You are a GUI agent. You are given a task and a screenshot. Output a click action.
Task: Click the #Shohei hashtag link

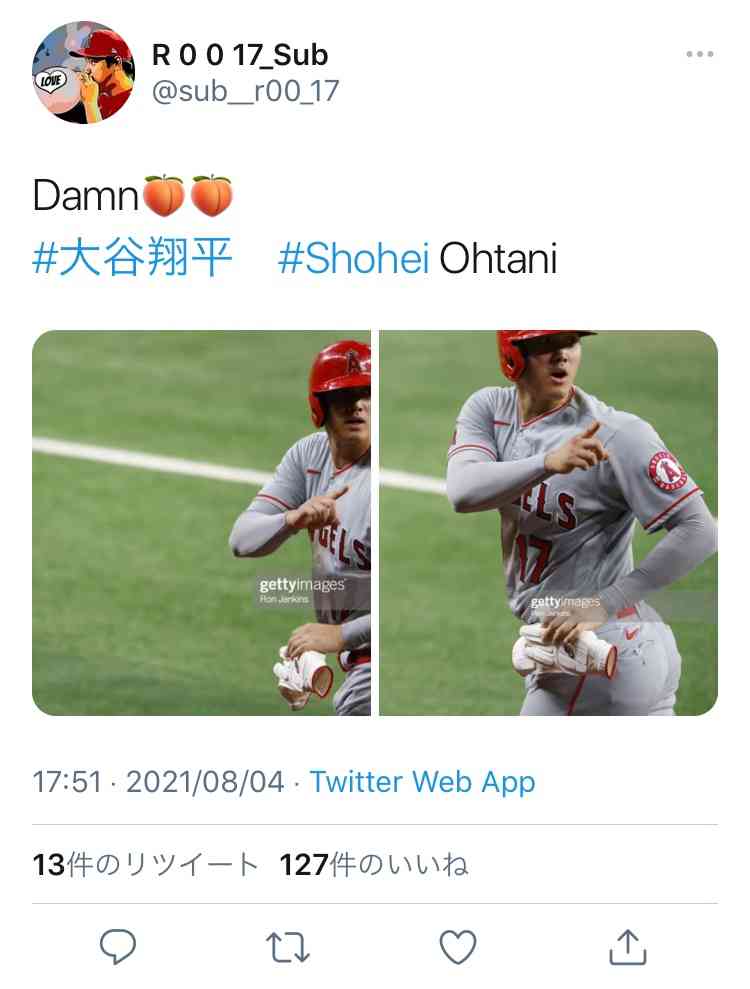(354, 258)
